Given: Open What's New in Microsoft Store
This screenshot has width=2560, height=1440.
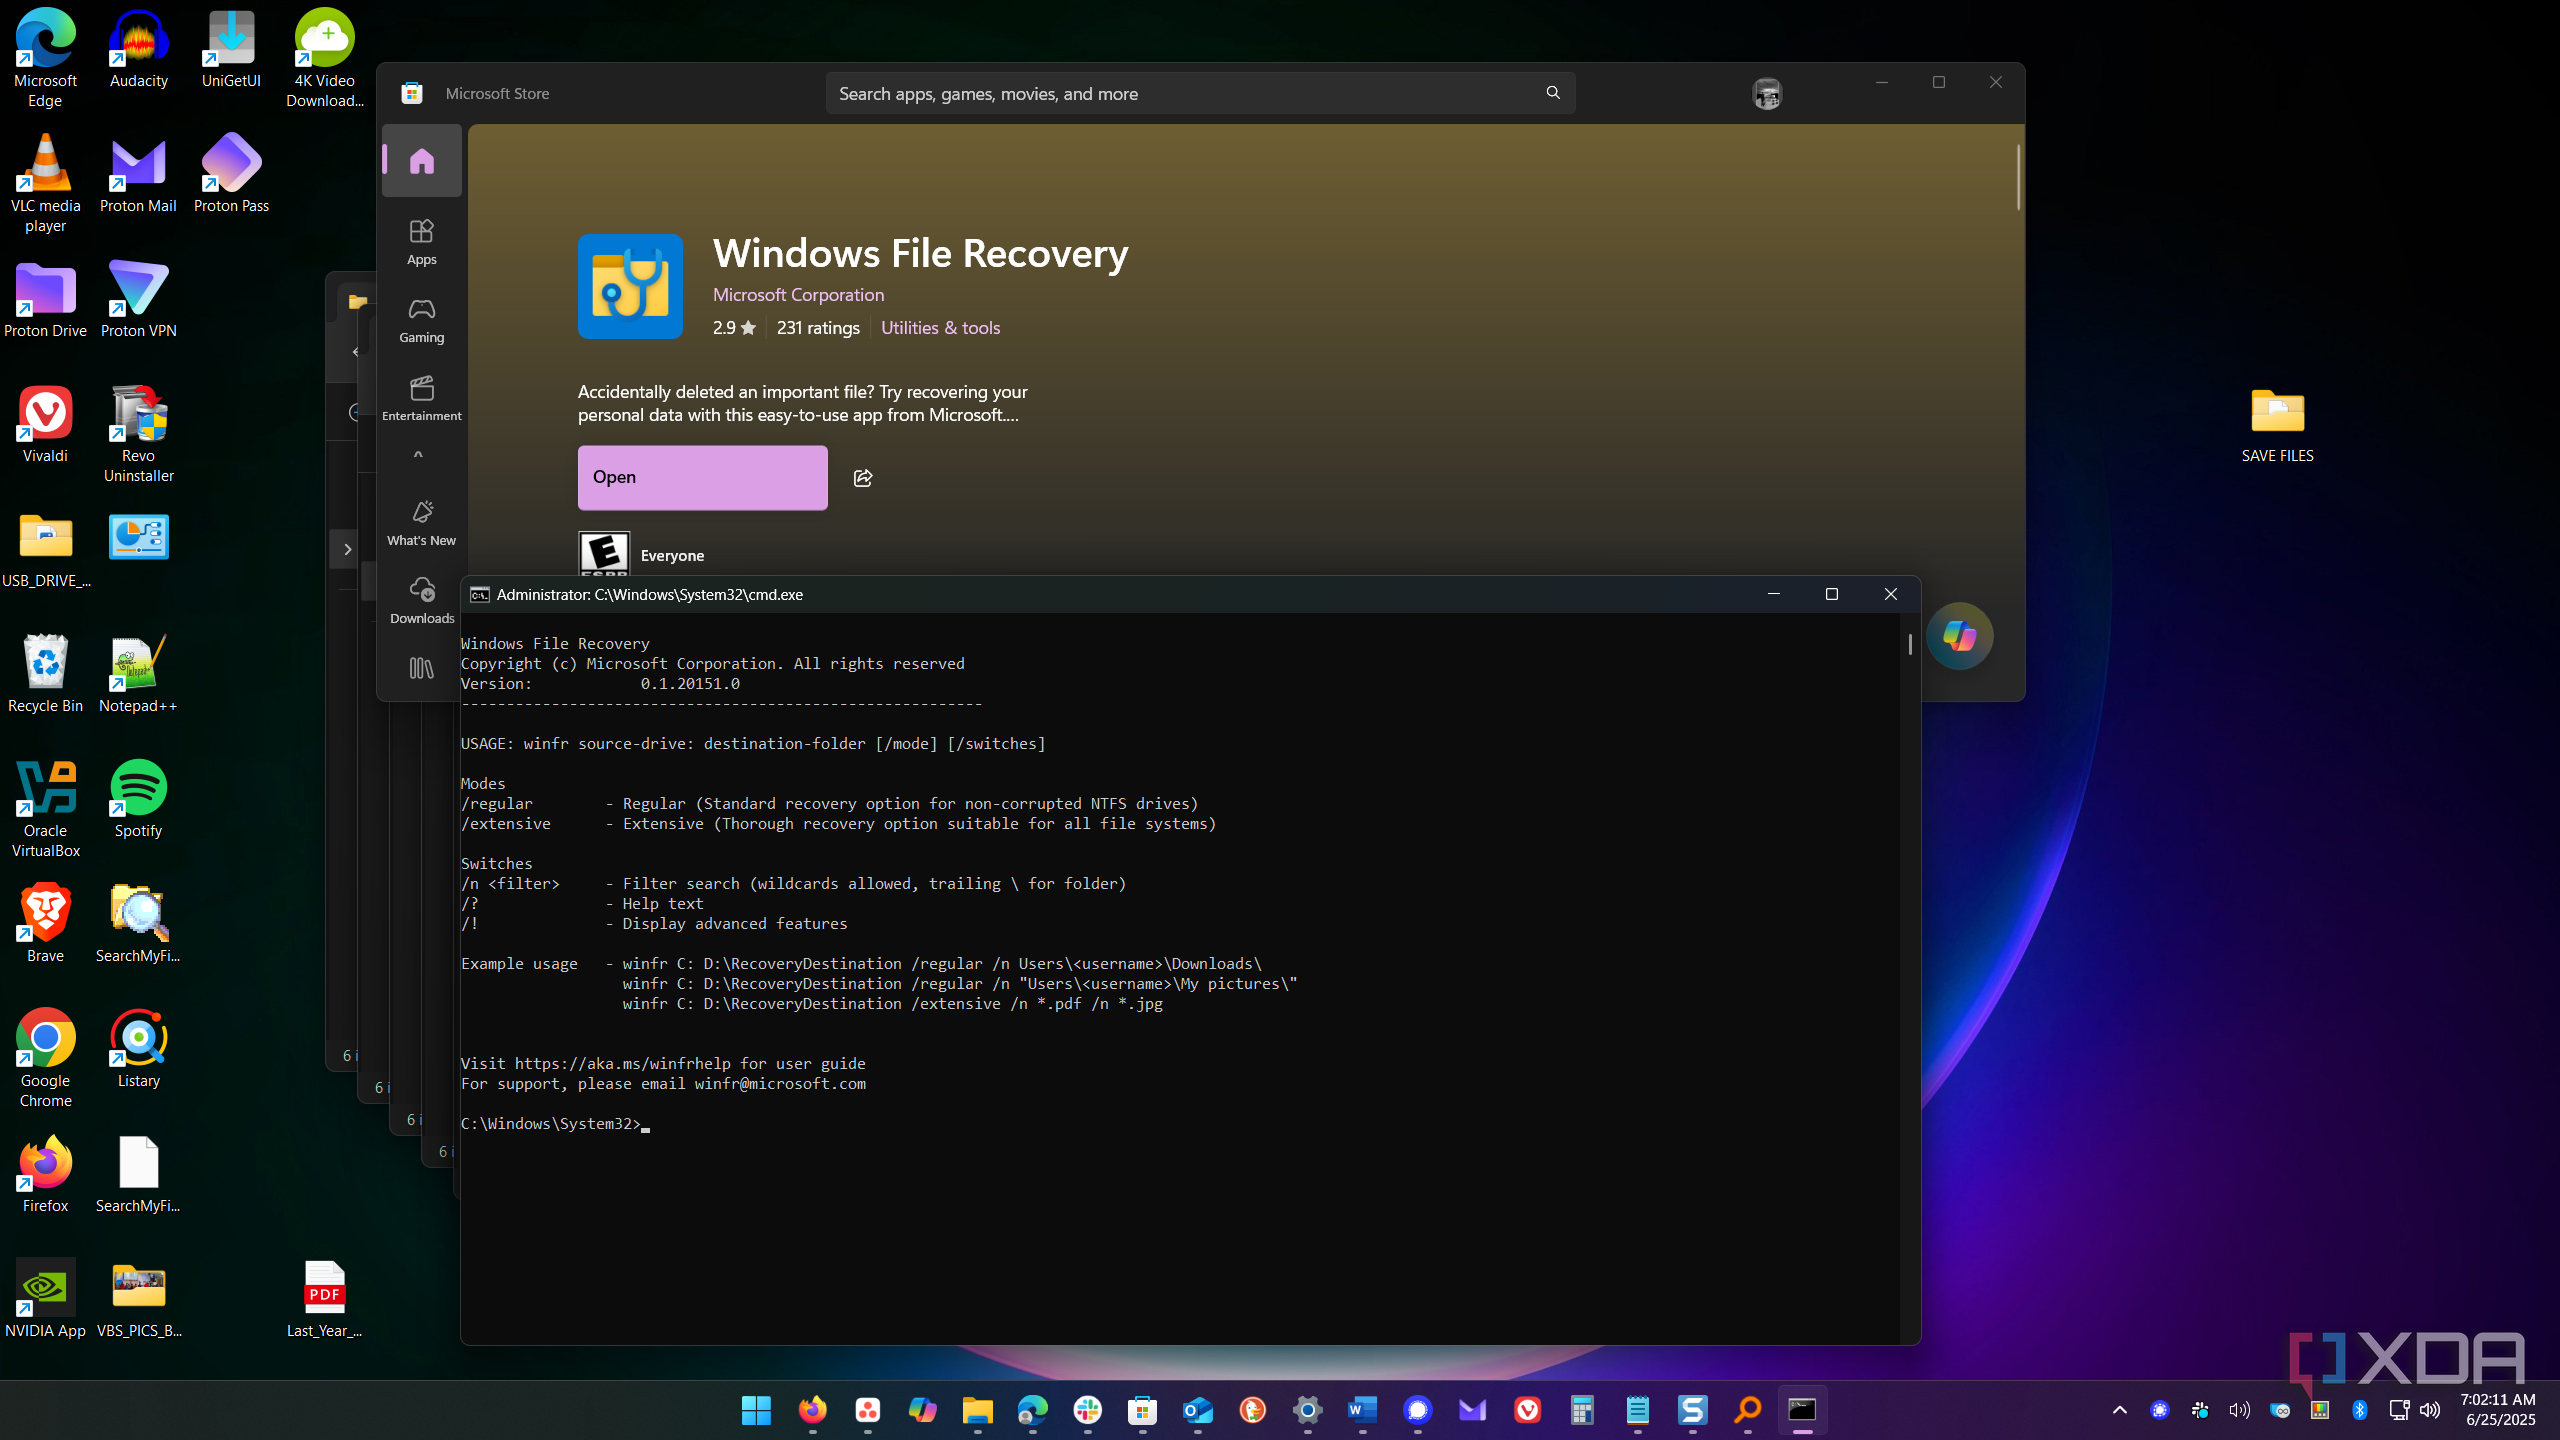Looking at the screenshot, I should click(421, 523).
